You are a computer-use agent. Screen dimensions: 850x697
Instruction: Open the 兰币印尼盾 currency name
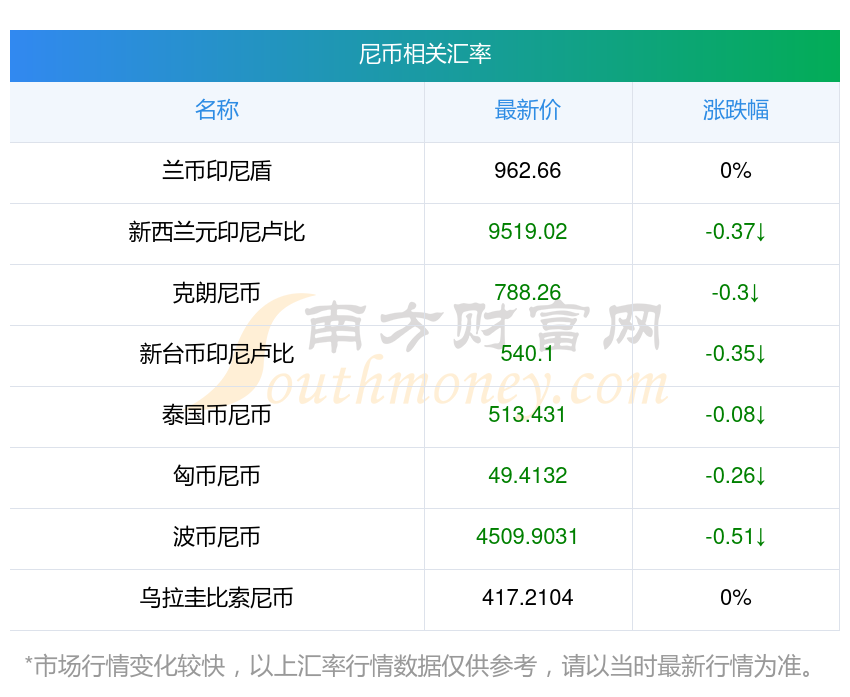click(217, 171)
